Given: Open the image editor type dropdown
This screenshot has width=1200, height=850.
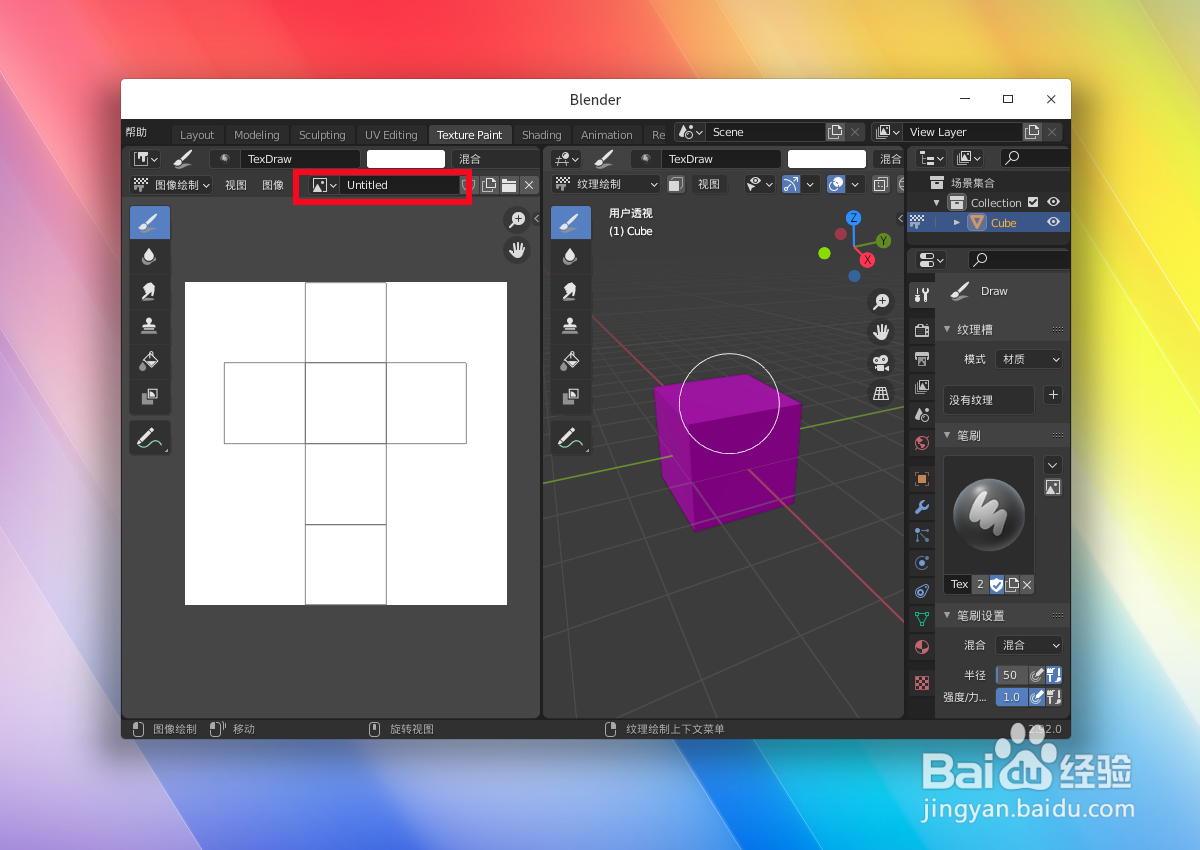Looking at the screenshot, I should coord(146,159).
